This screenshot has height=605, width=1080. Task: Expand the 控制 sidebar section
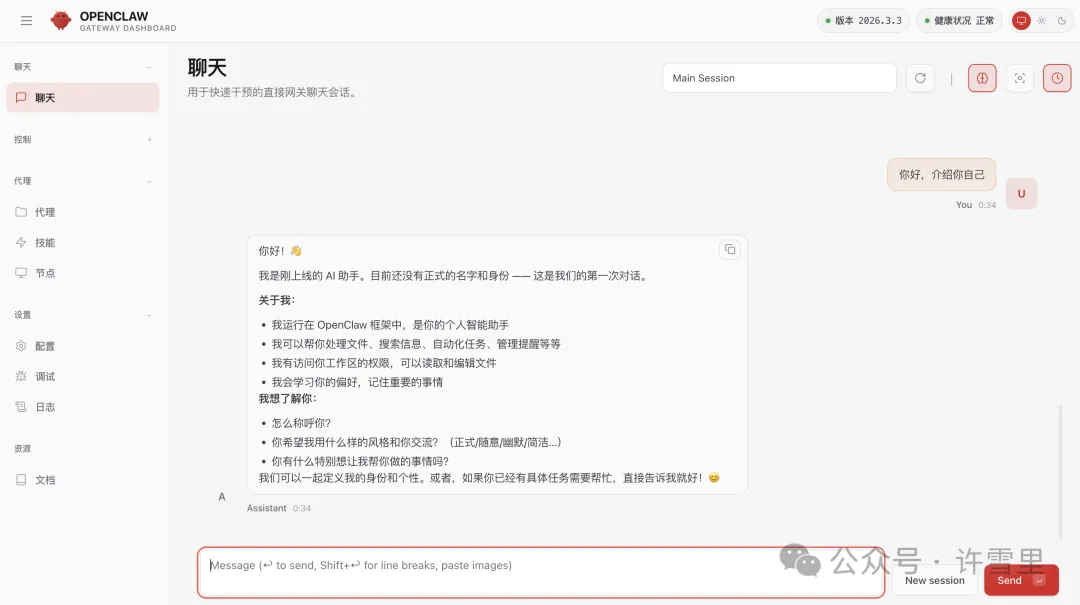click(x=150, y=140)
